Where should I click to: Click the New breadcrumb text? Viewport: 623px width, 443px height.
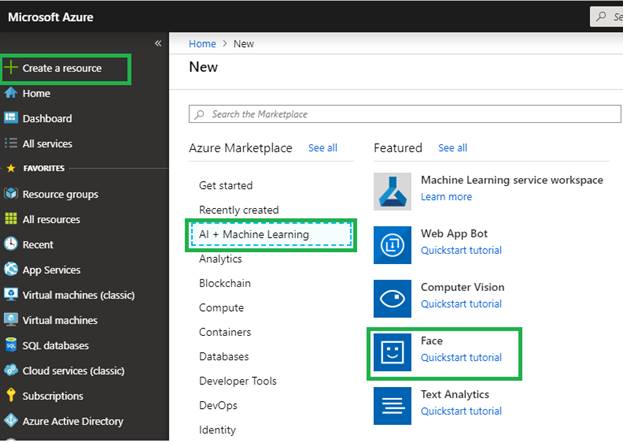243,44
